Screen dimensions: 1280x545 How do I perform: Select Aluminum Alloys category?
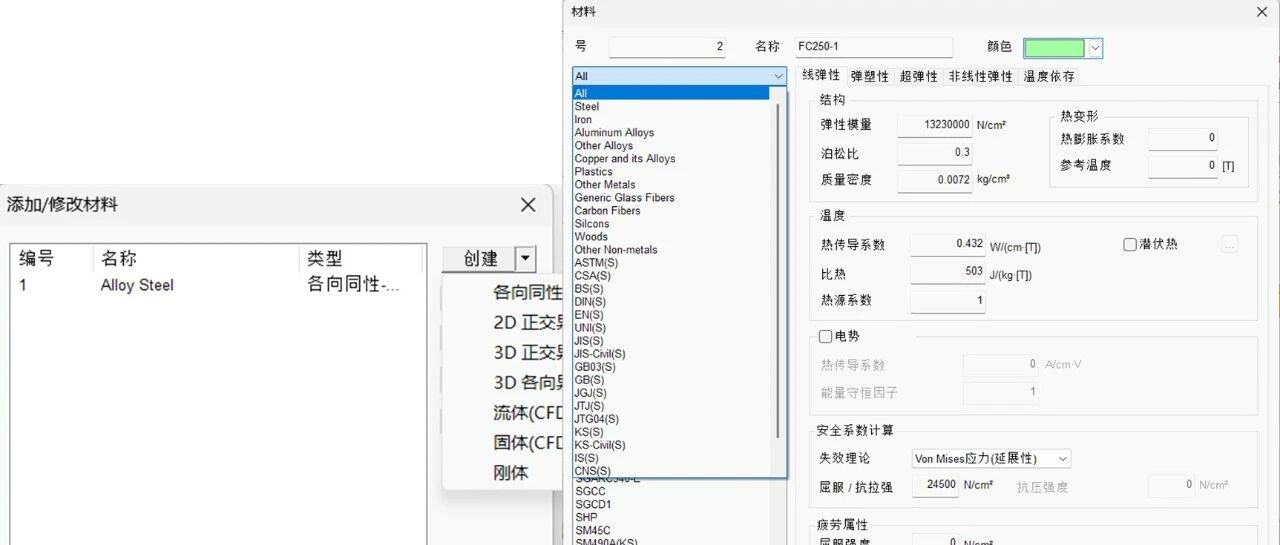(x=614, y=132)
